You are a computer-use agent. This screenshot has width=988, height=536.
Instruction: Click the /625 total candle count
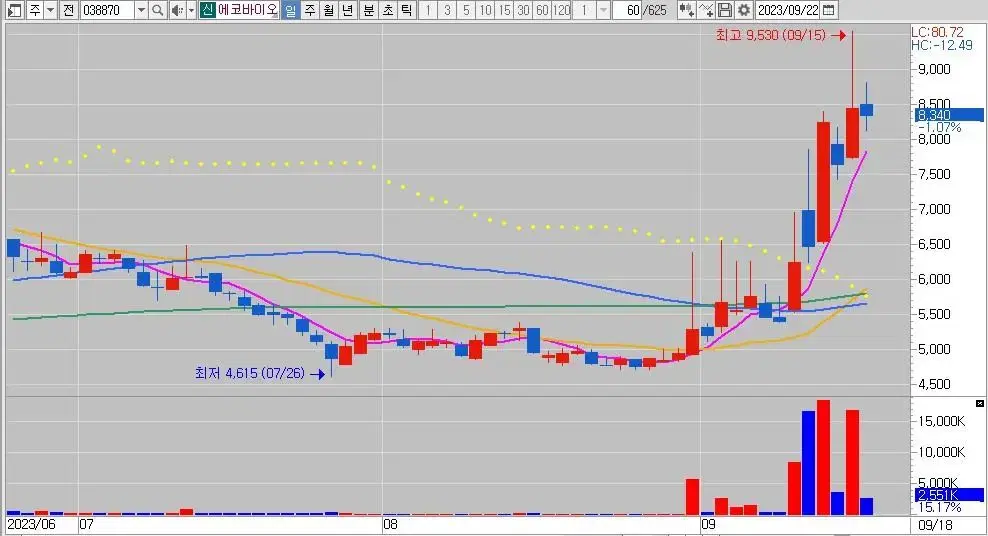655,10
